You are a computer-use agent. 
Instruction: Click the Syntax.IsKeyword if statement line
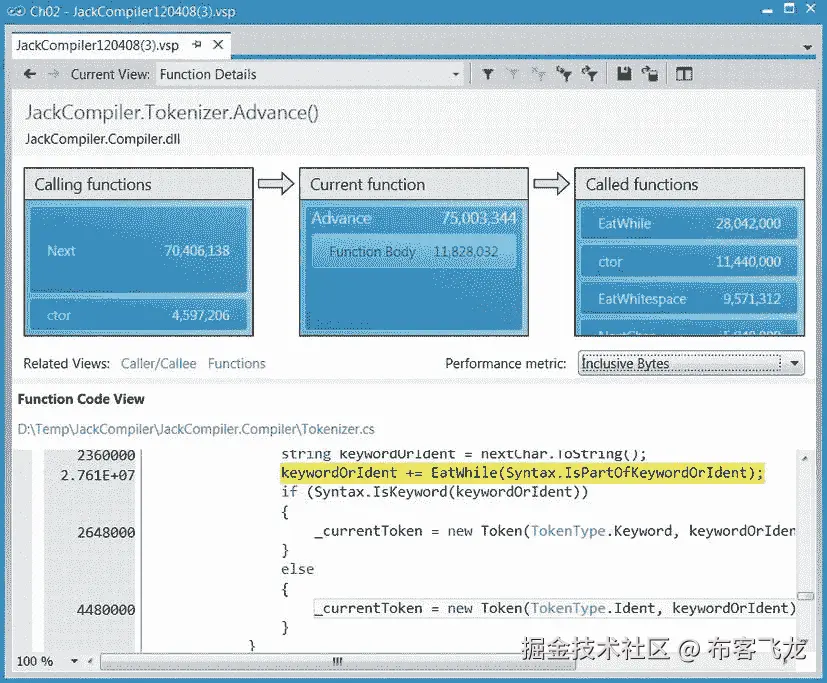[x=434, y=492]
